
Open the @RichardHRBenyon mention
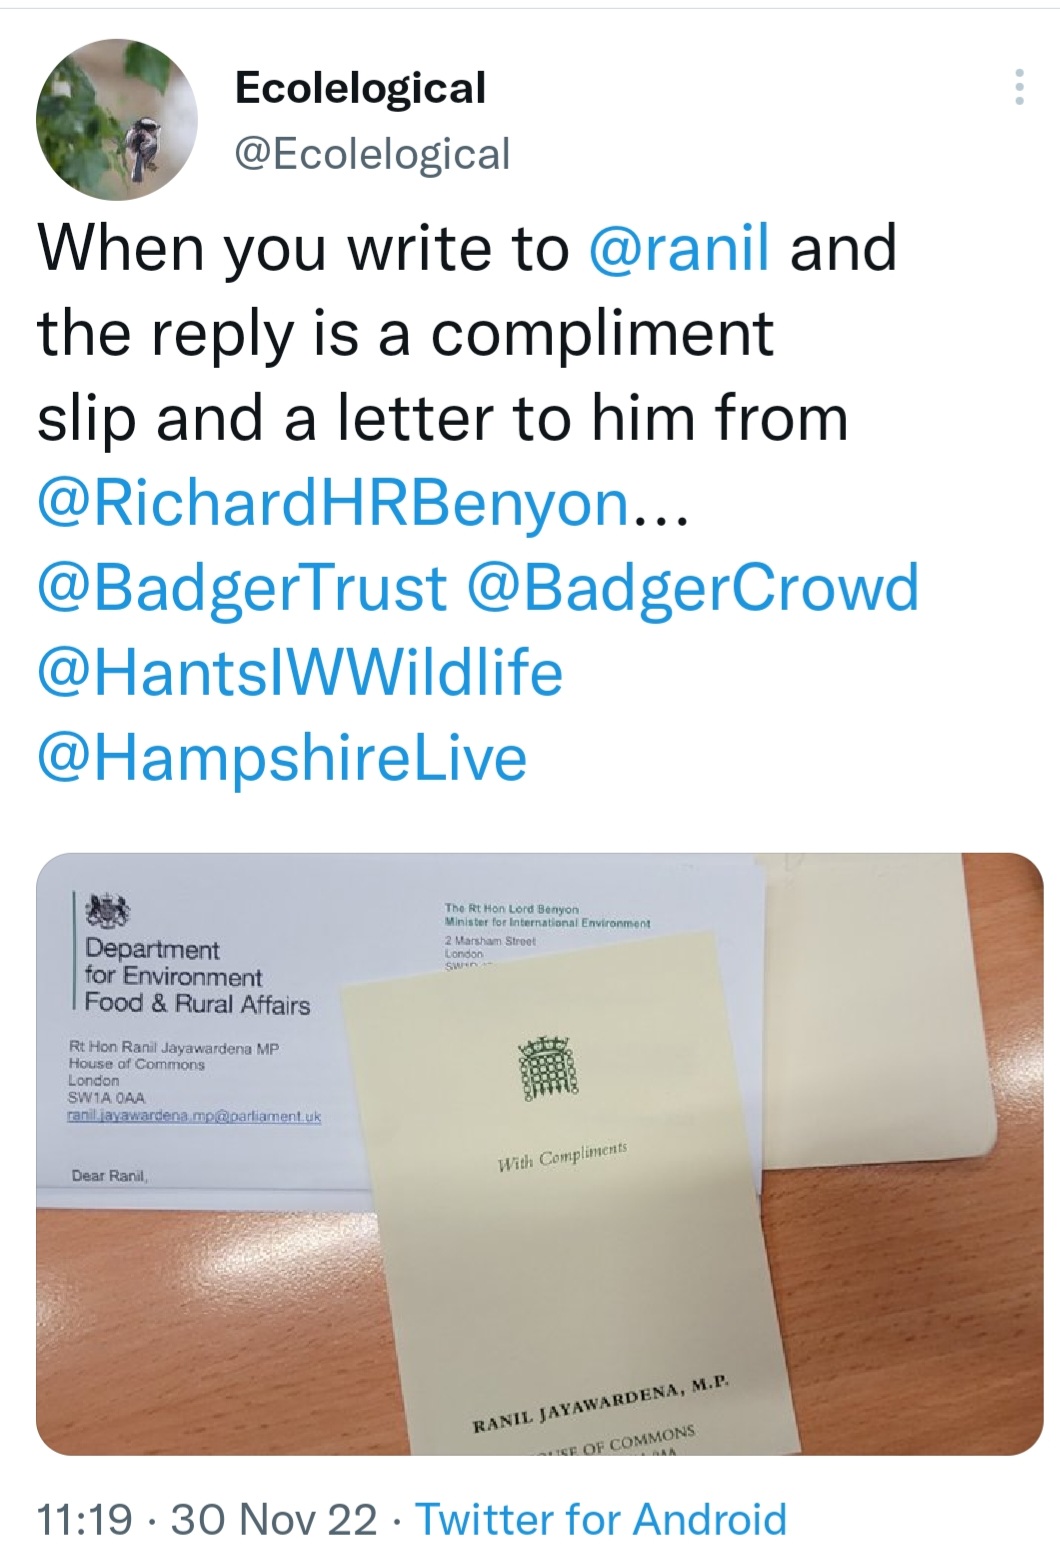[x=336, y=503]
